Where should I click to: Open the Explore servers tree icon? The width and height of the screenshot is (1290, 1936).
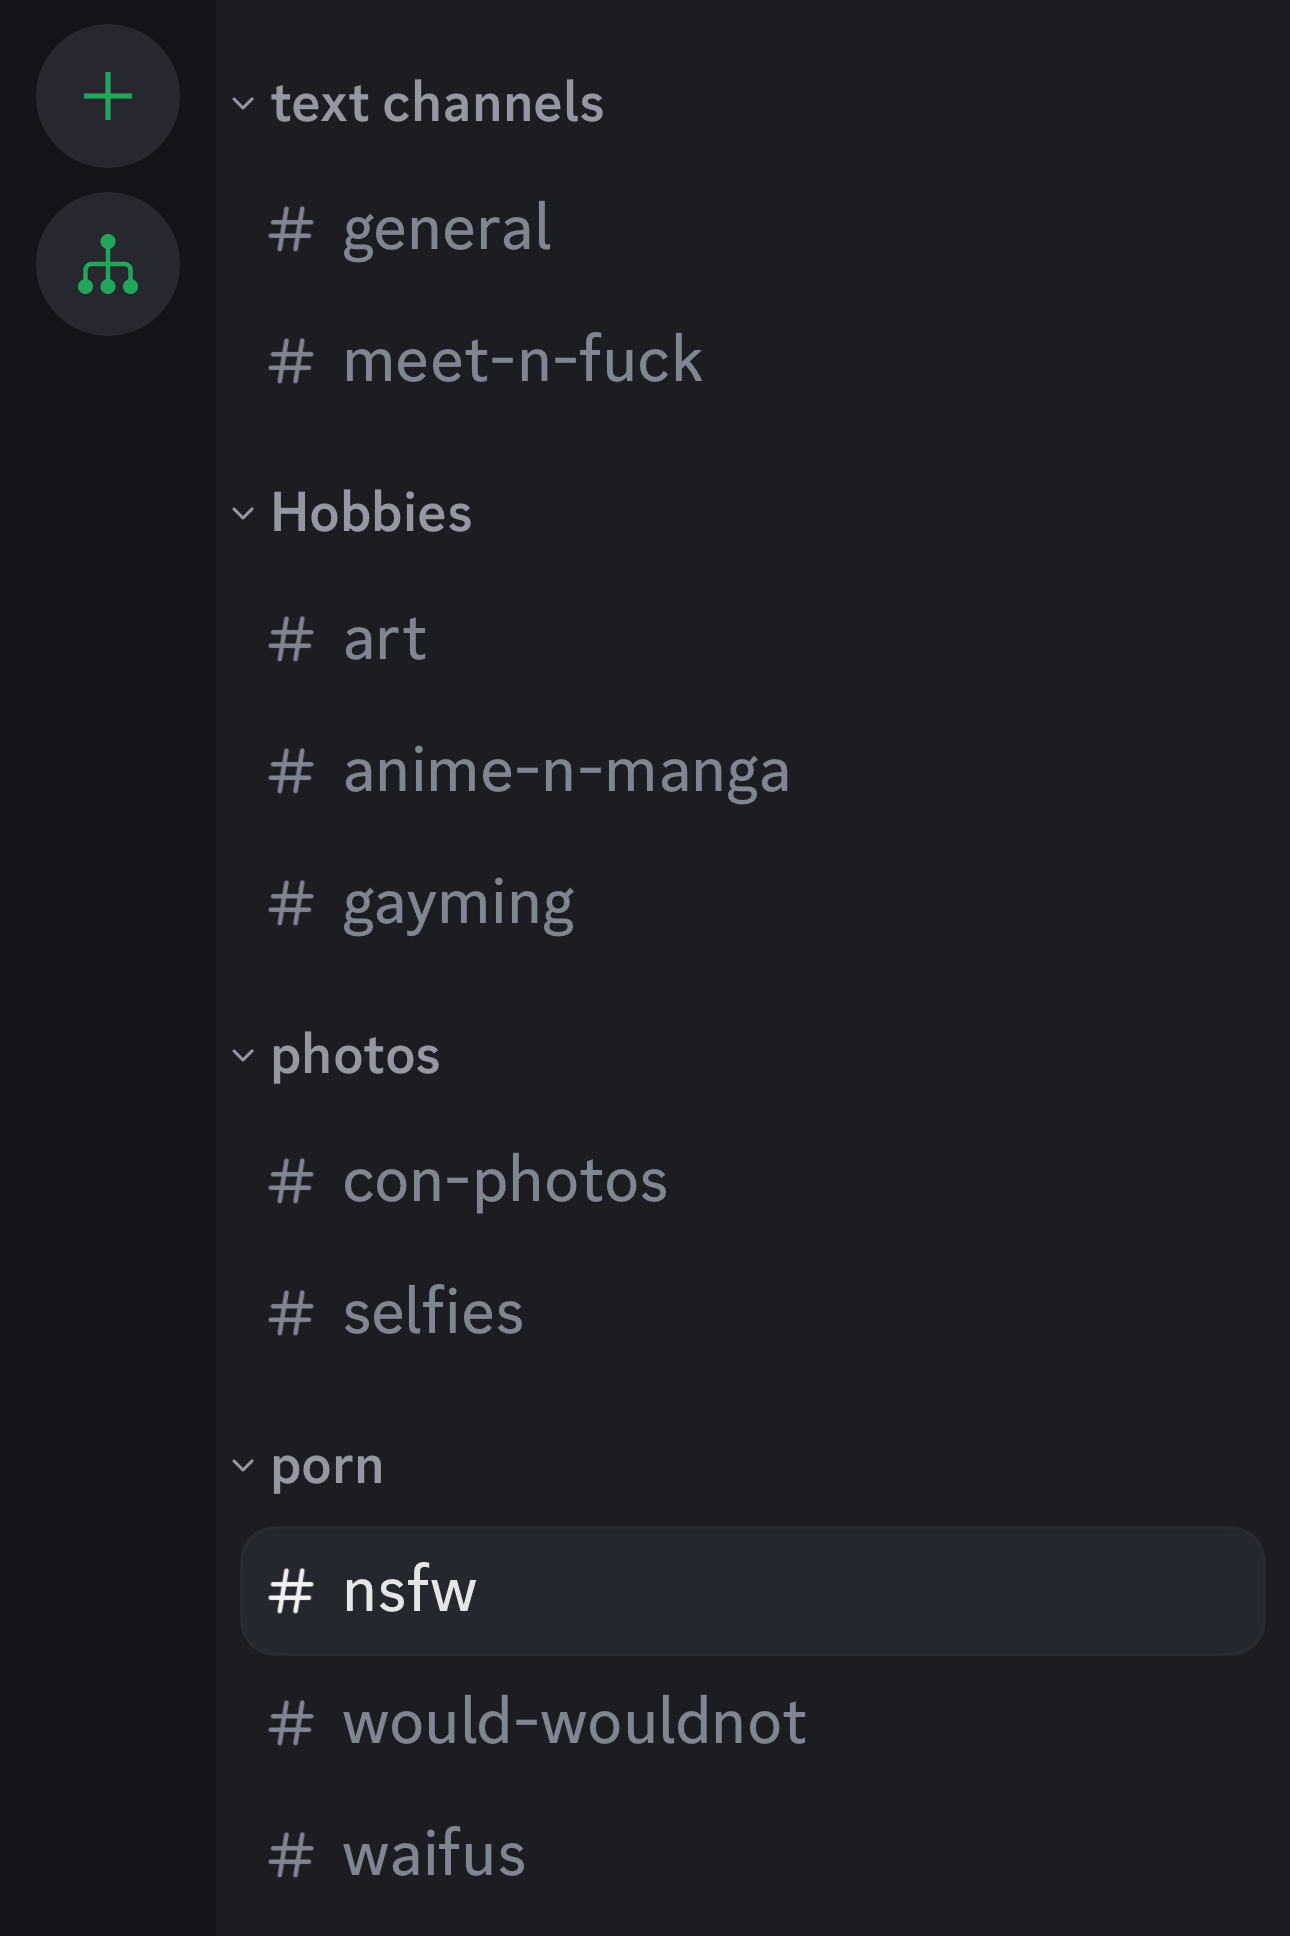tap(108, 264)
